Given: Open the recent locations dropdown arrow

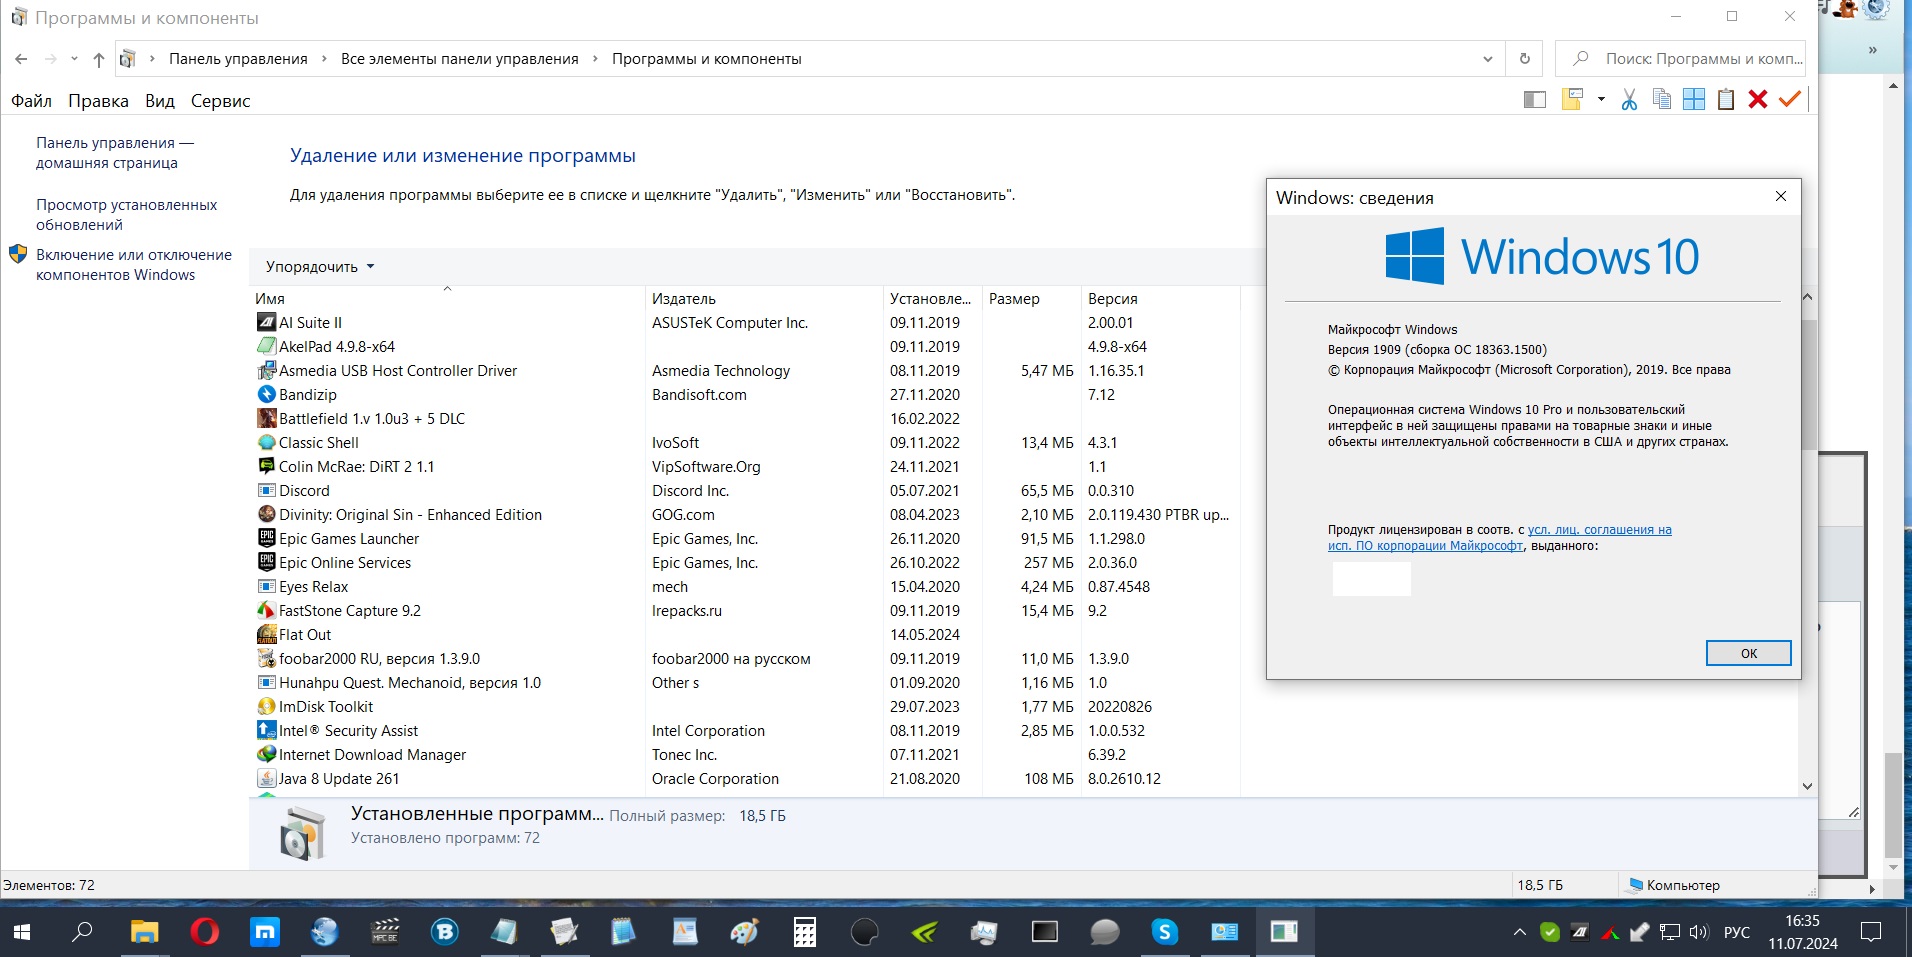Looking at the screenshot, I should 74,59.
